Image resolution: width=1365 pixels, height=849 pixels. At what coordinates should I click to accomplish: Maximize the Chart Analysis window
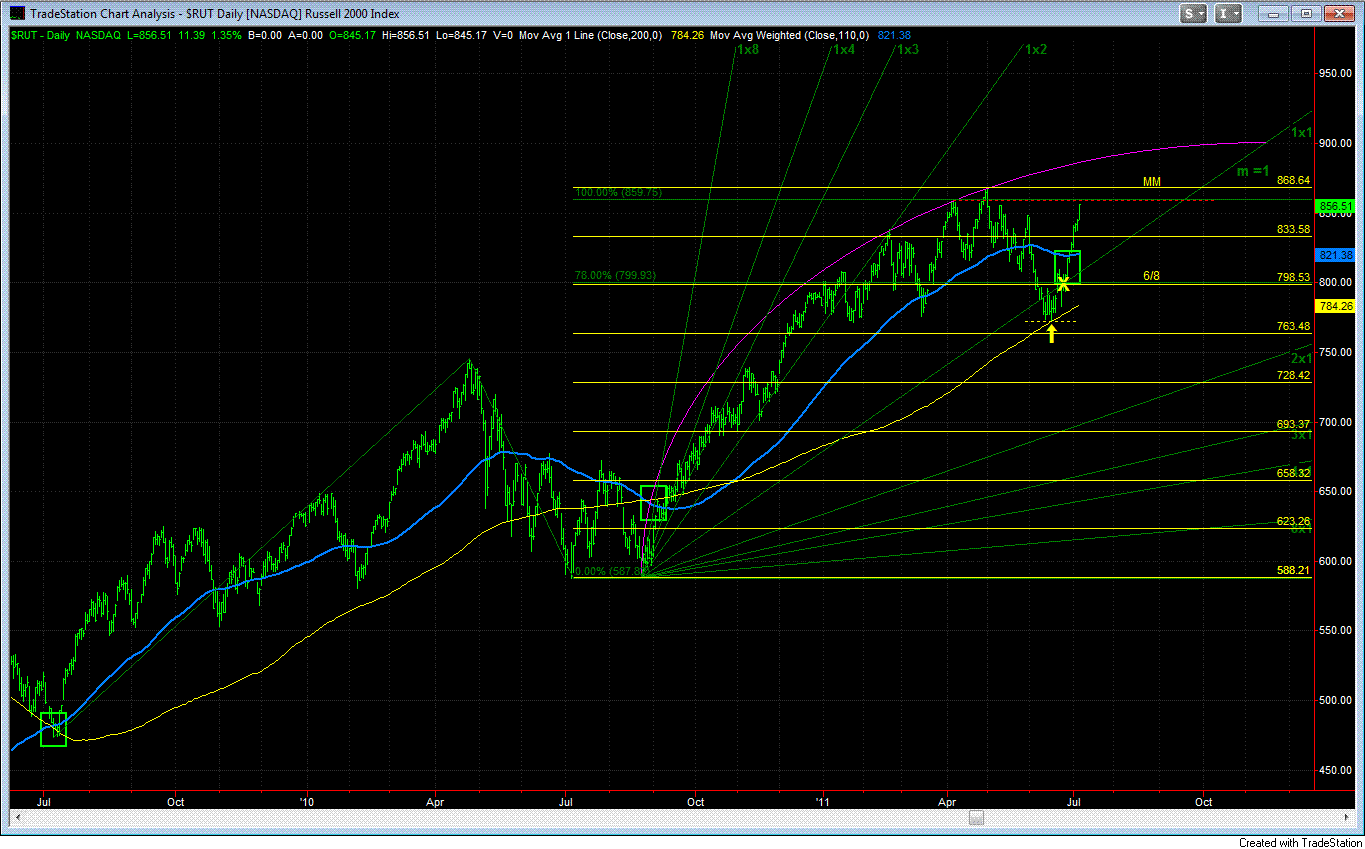(1304, 14)
